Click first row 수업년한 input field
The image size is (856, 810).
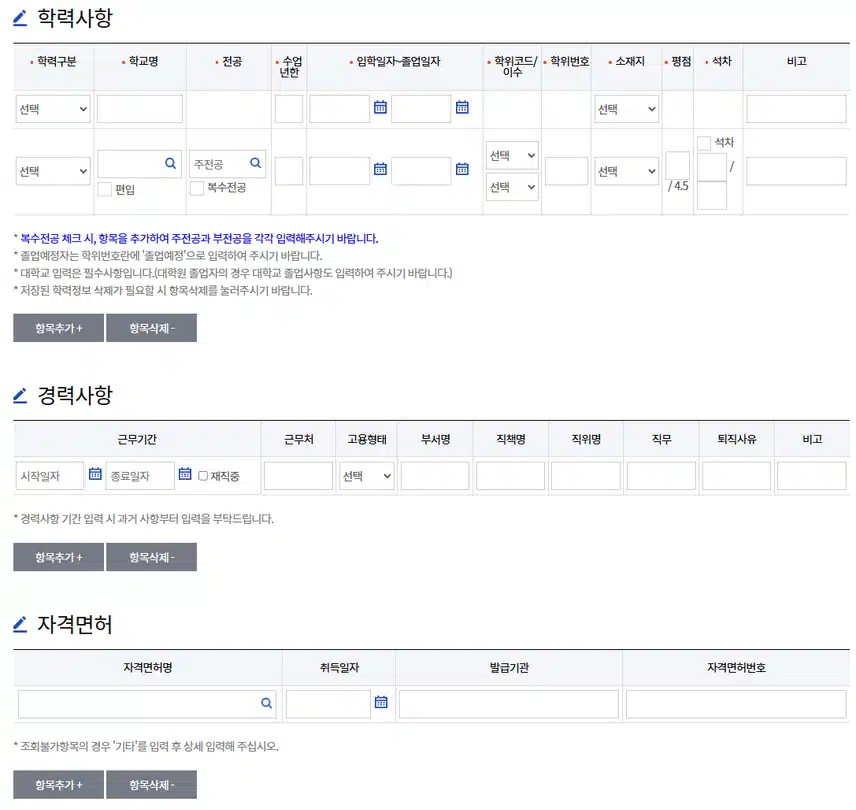tap(289, 109)
